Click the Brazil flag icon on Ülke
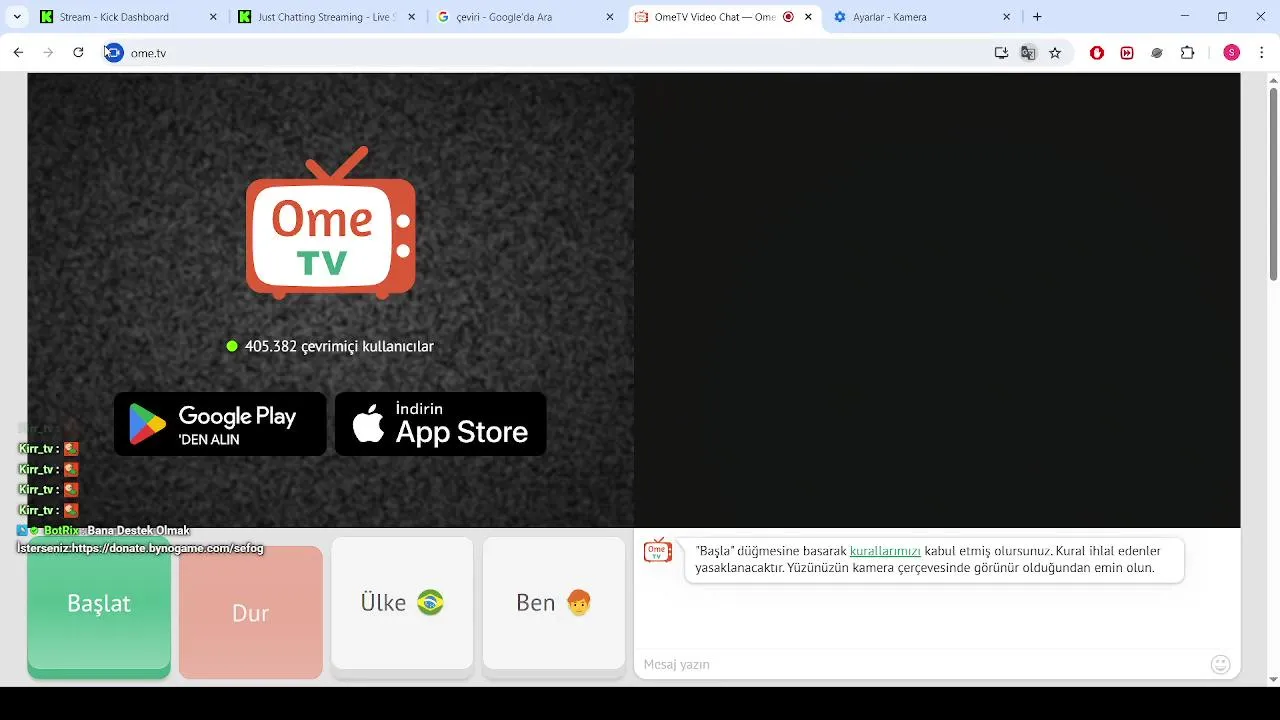The height and width of the screenshot is (720, 1280). [x=430, y=603]
